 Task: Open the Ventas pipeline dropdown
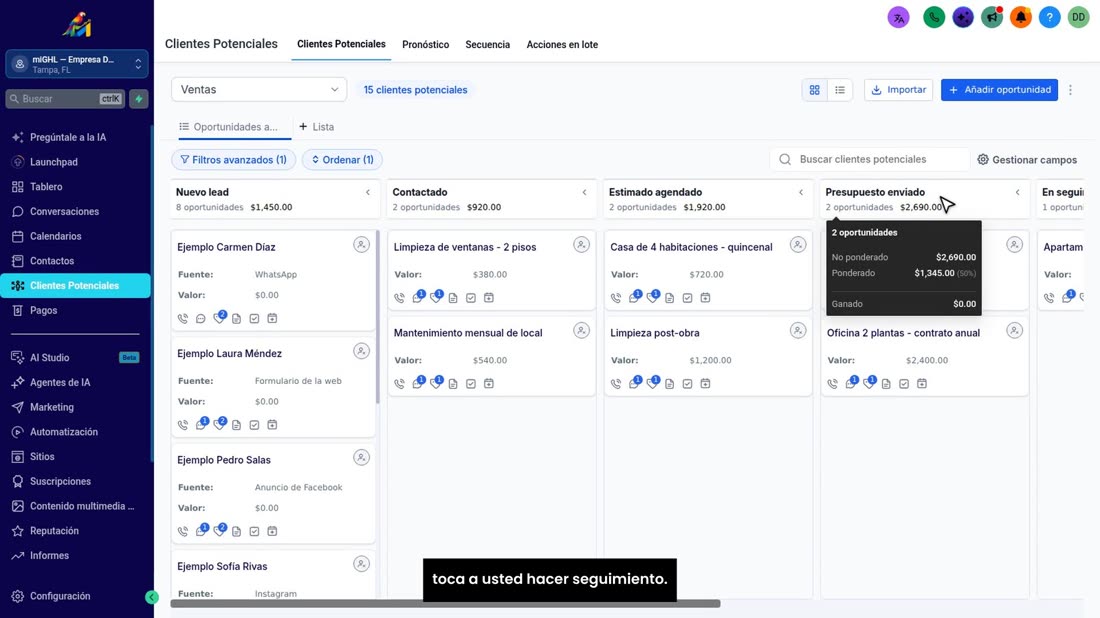click(259, 90)
